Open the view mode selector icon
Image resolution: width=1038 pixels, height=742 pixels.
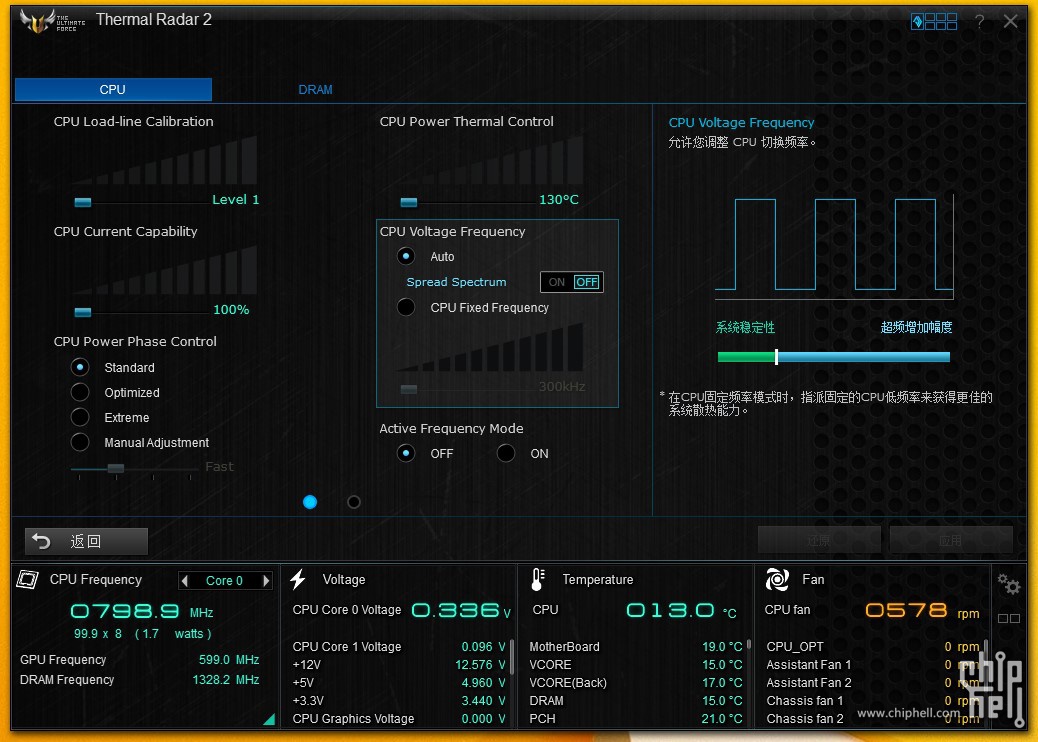[x=934, y=22]
